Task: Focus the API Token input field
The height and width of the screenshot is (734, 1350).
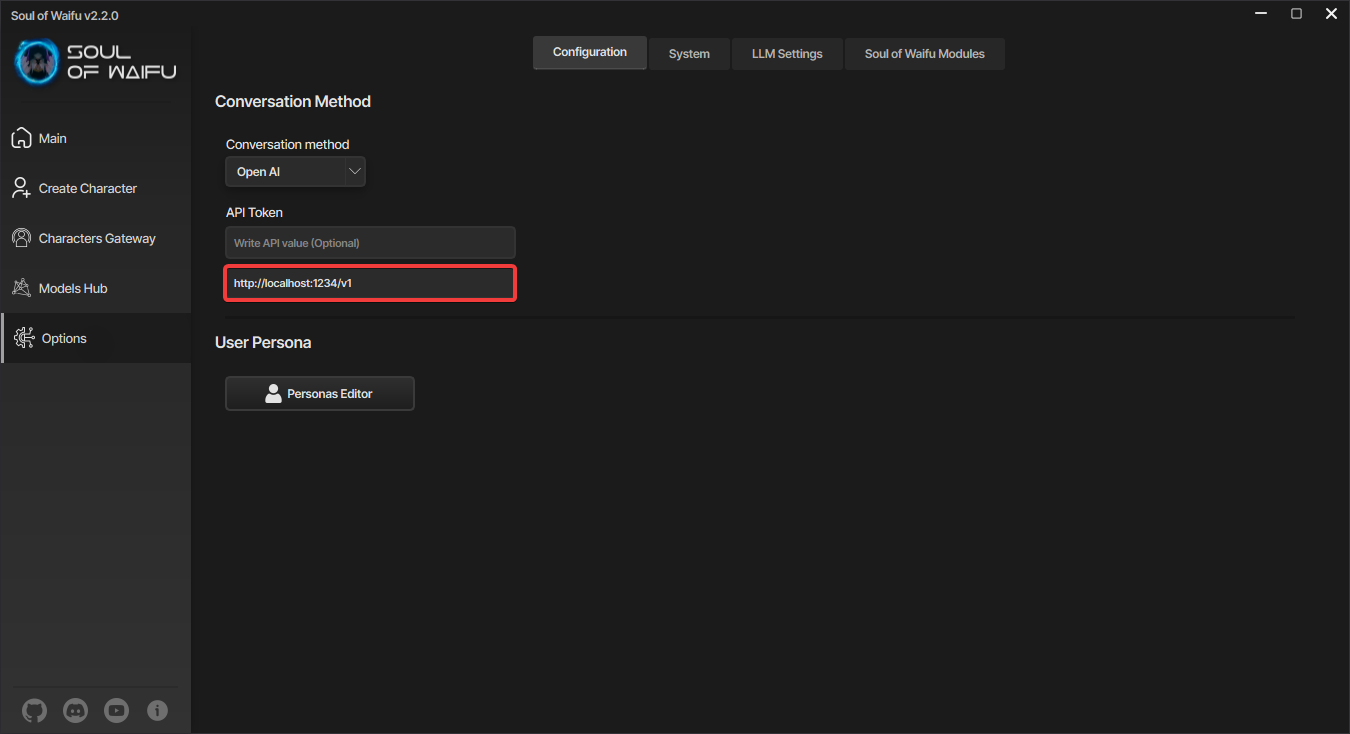Action: [x=370, y=243]
